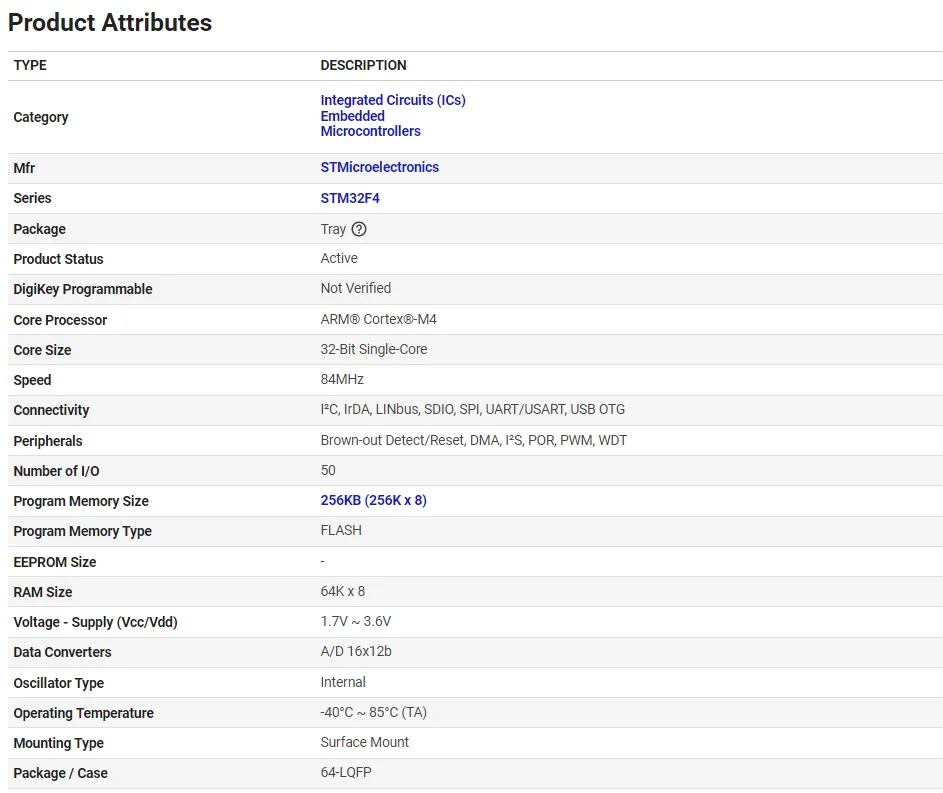The height and width of the screenshot is (793, 943).
Task: Click the Connectivity row label
Action: click(x=51, y=410)
